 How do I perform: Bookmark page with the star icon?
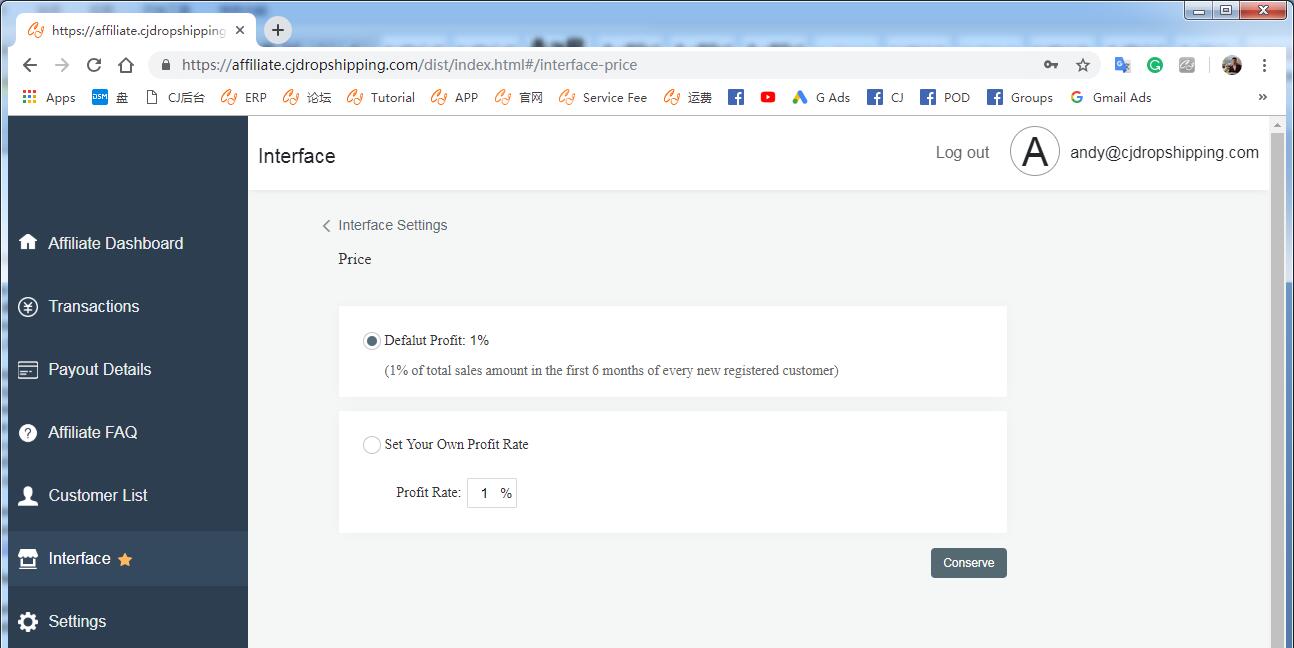point(1082,65)
